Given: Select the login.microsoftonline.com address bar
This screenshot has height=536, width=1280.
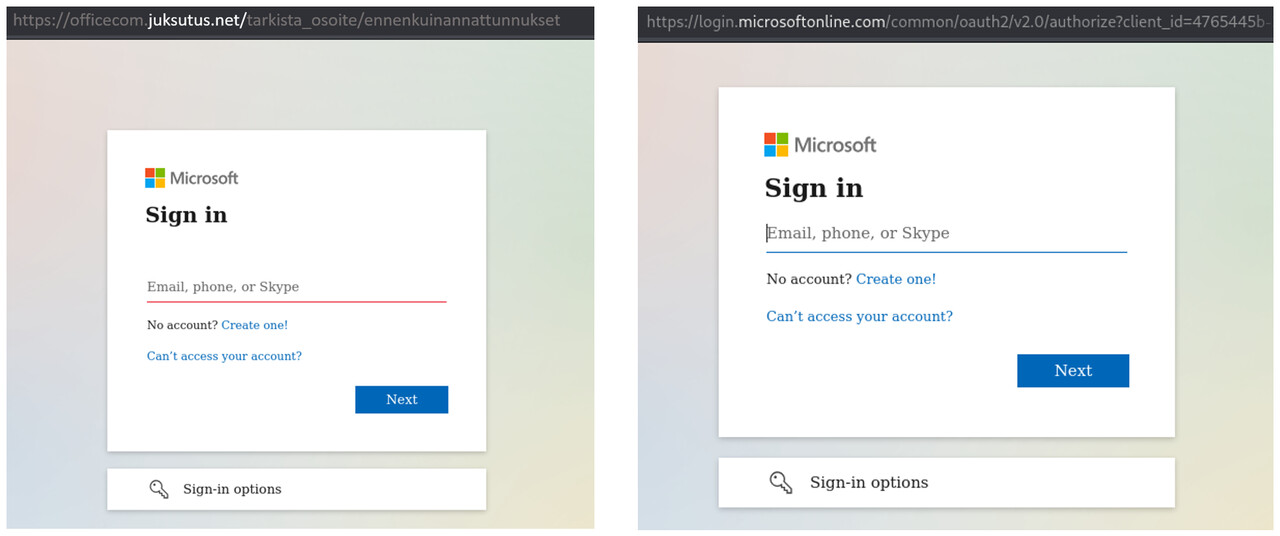Looking at the screenshot, I should point(957,21).
